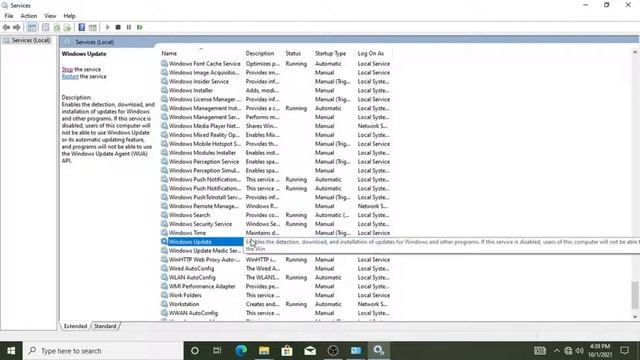Open the blue Help toolbar icon

pos(82,27)
